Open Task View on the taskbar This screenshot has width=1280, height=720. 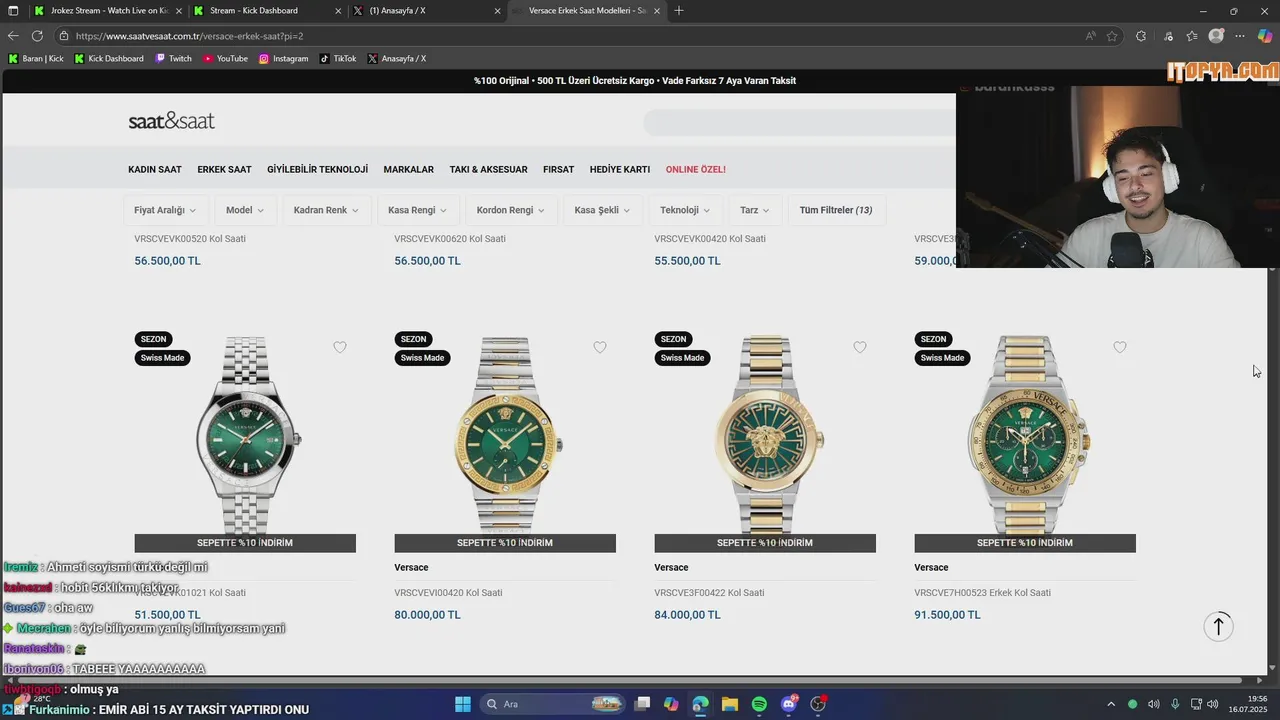[x=642, y=704]
